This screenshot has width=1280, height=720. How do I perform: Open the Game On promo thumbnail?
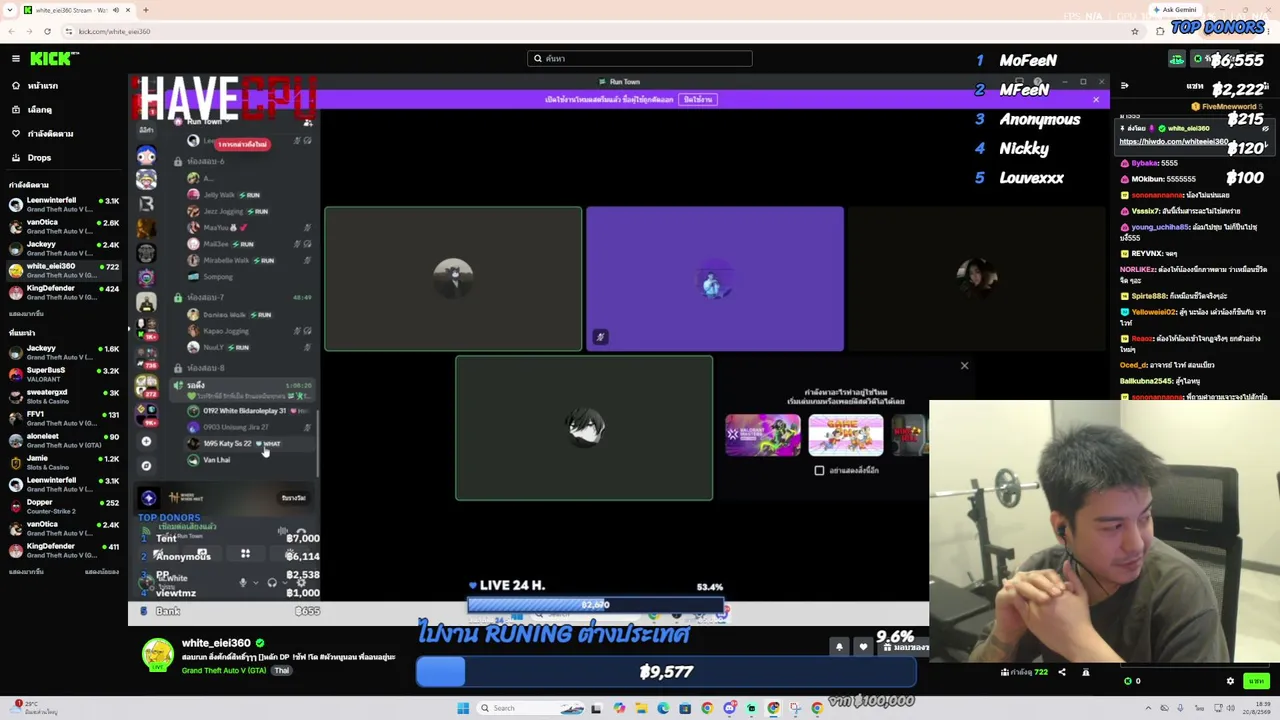[846, 435]
